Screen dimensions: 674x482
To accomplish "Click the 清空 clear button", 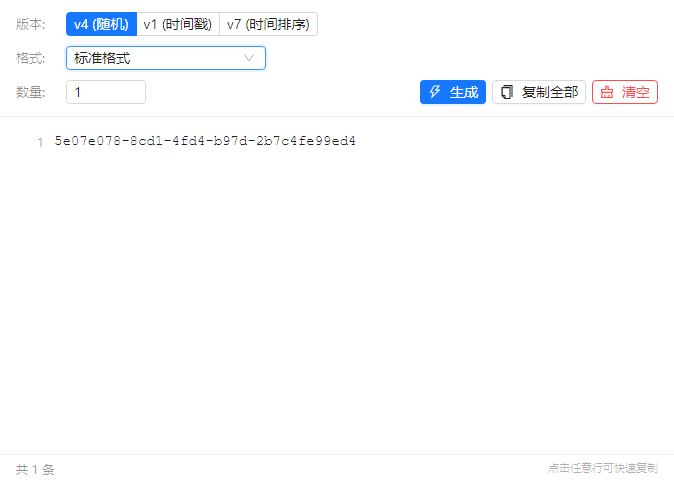I will click(625, 92).
